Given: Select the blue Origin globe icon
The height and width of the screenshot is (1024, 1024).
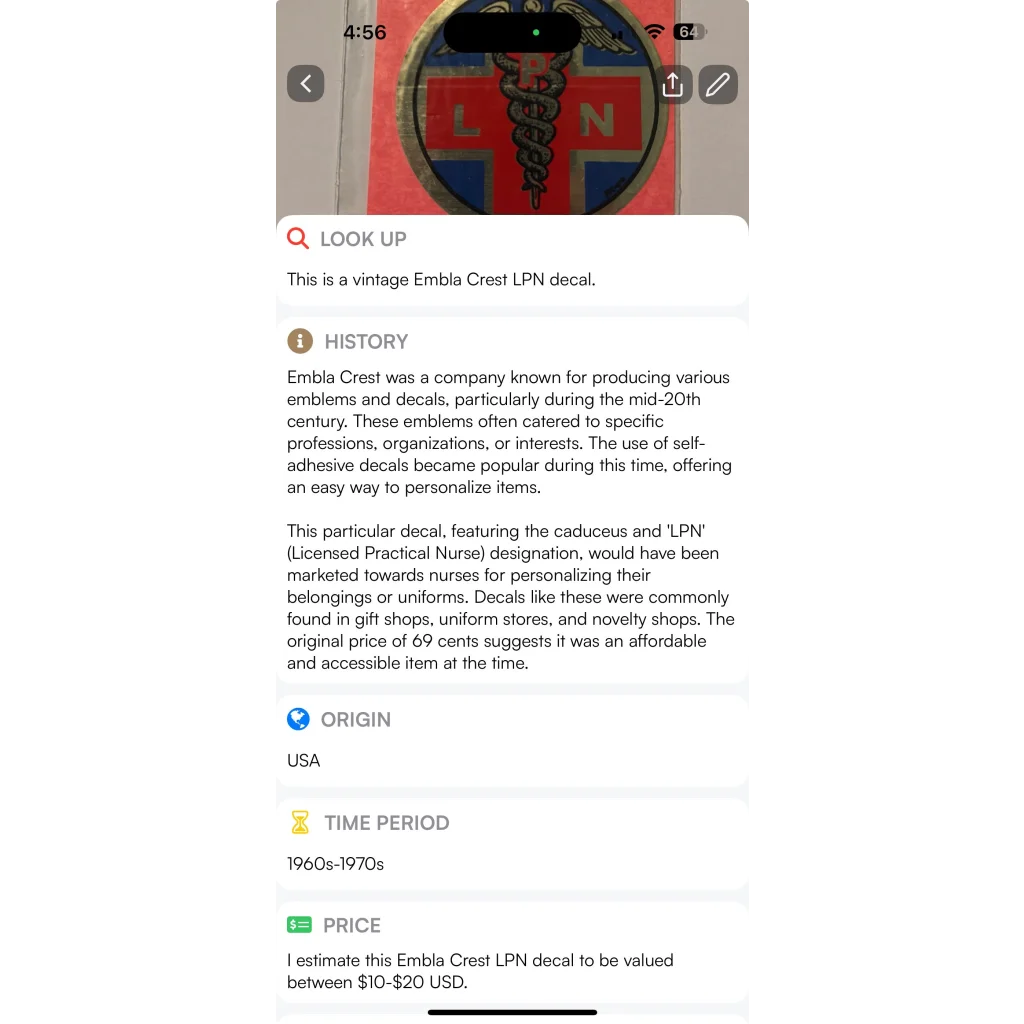Looking at the screenshot, I should pos(298,719).
